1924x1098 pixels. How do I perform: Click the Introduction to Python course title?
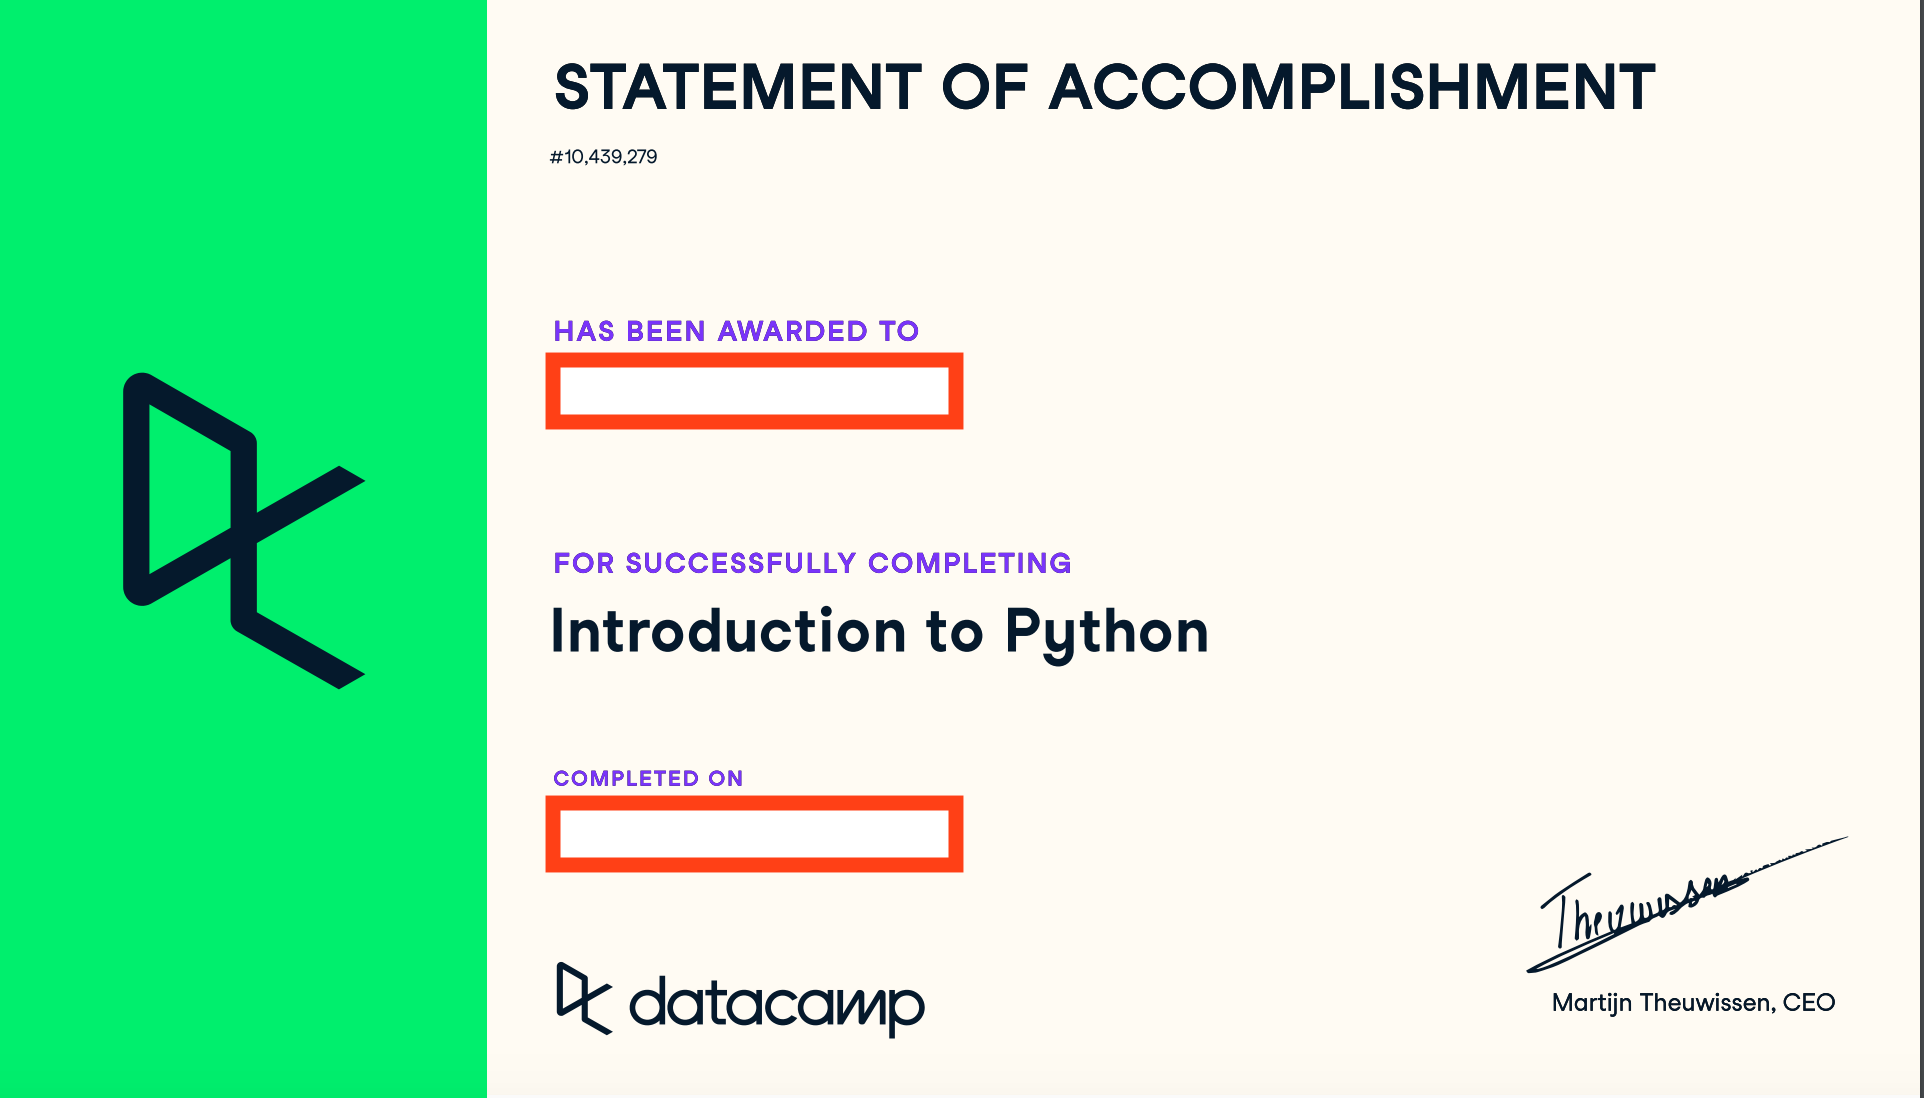880,632
